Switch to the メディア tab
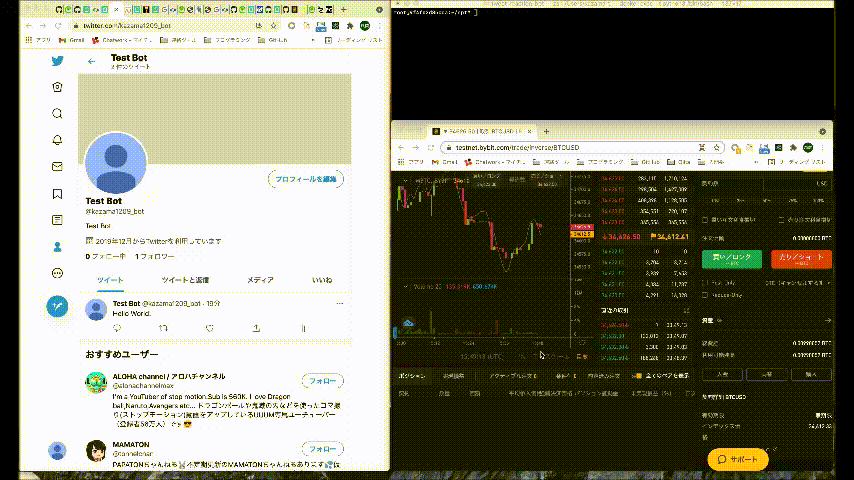 pos(260,280)
